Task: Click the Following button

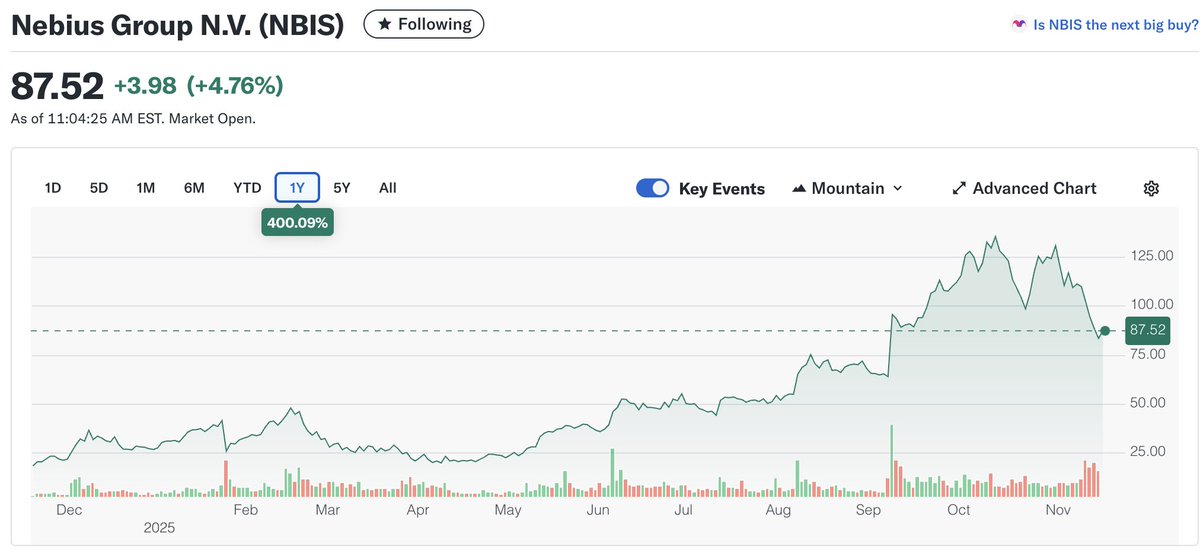Action: [424, 24]
